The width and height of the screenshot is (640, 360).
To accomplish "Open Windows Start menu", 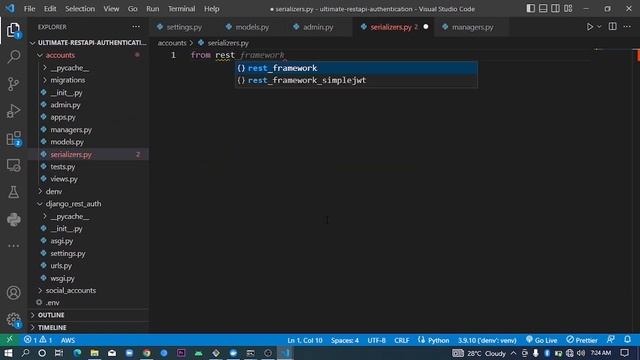I will point(8,353).
